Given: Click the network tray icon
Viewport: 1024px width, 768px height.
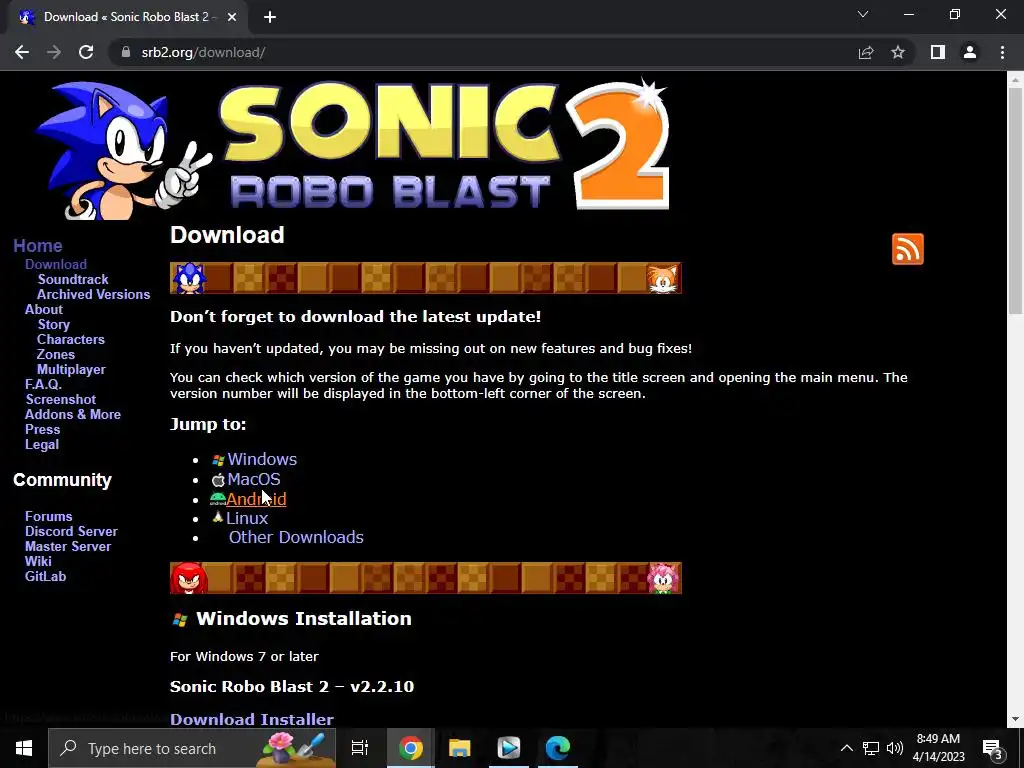Looking at the screenshot, I should pyautogui.click(x=871, y=748).
